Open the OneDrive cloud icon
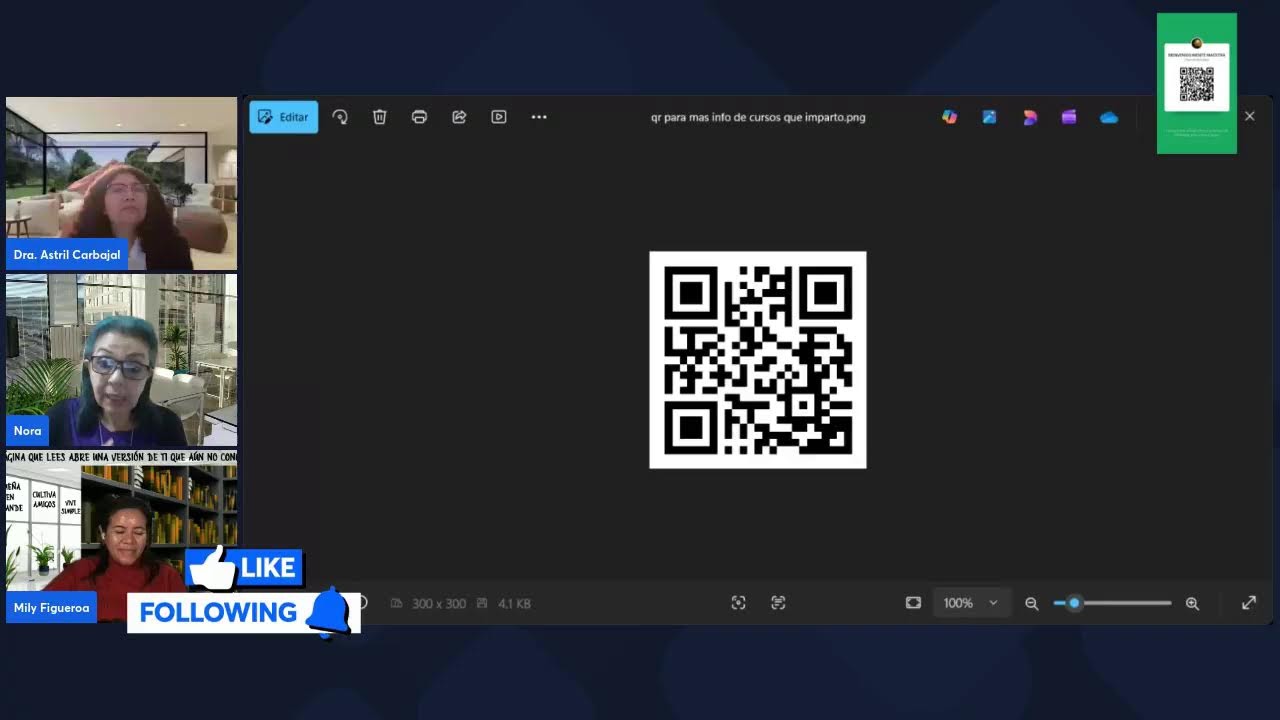 pyautogui.click(x=1109, y=117)
